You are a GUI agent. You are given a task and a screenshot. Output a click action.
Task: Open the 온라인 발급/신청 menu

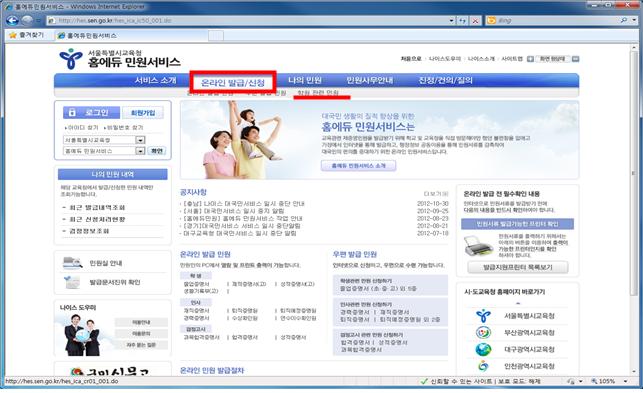[x=233, y=82]
